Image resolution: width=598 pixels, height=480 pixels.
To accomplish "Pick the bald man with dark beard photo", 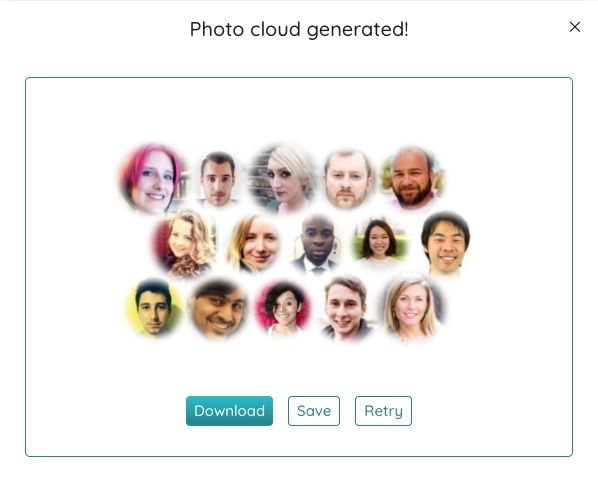I will click(x=413, y=178).
